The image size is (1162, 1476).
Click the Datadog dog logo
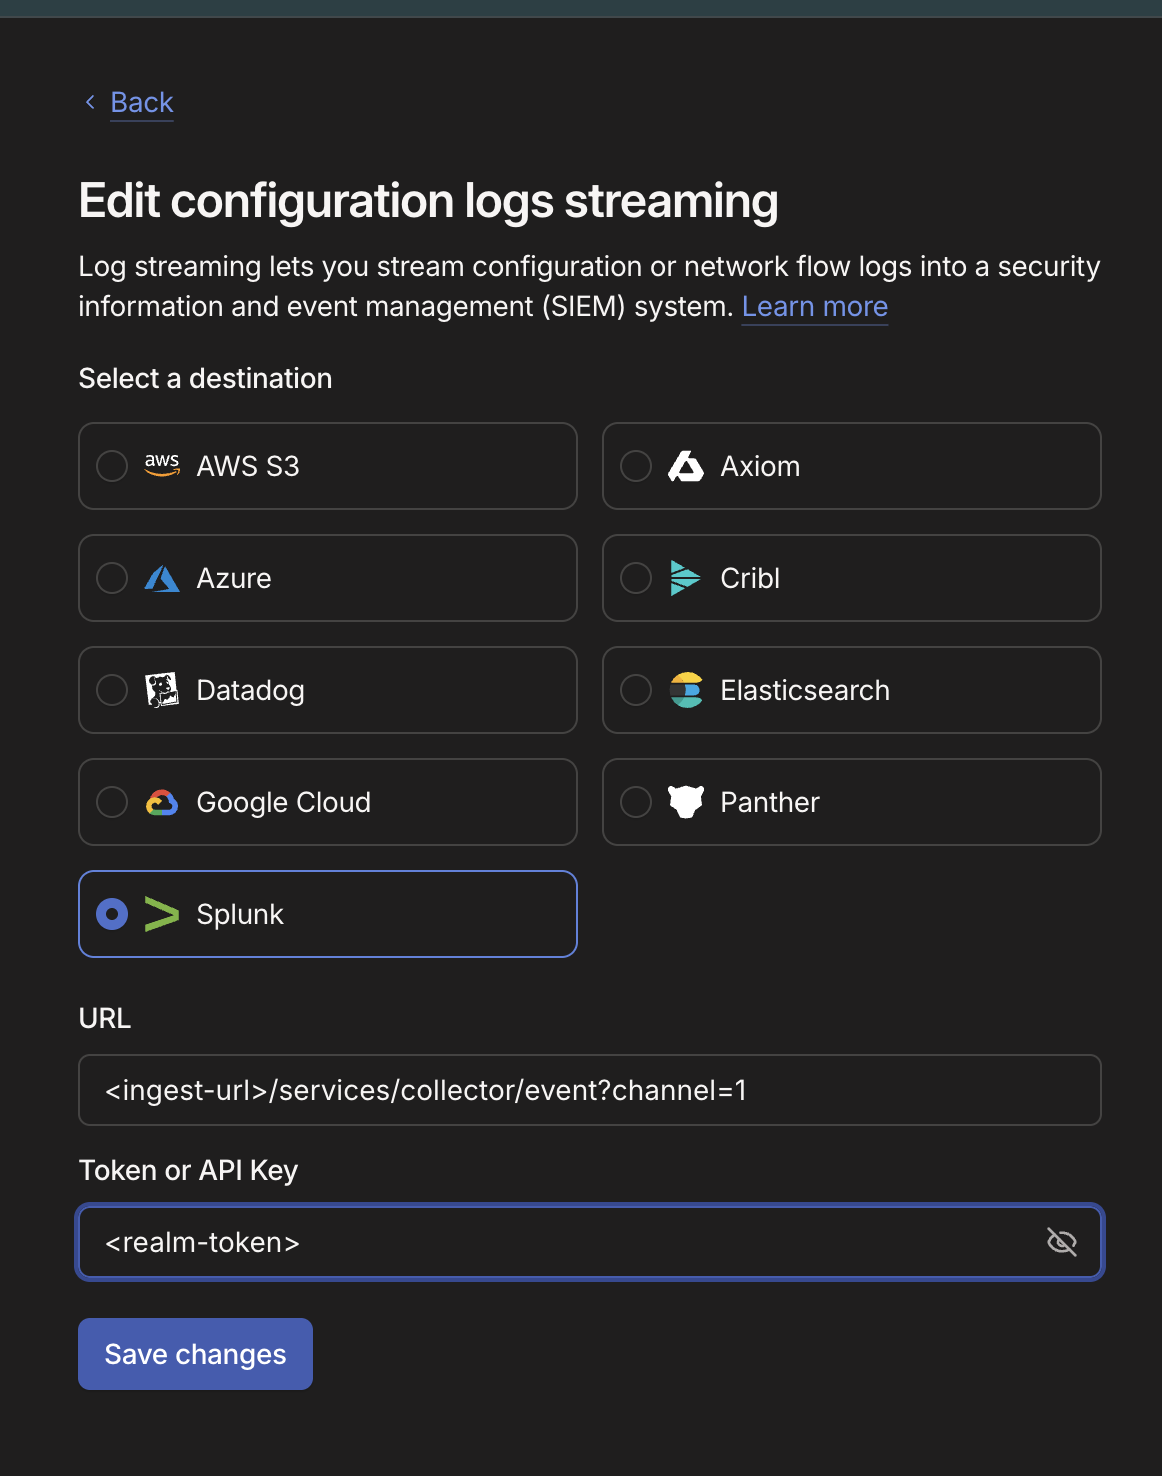162,690
